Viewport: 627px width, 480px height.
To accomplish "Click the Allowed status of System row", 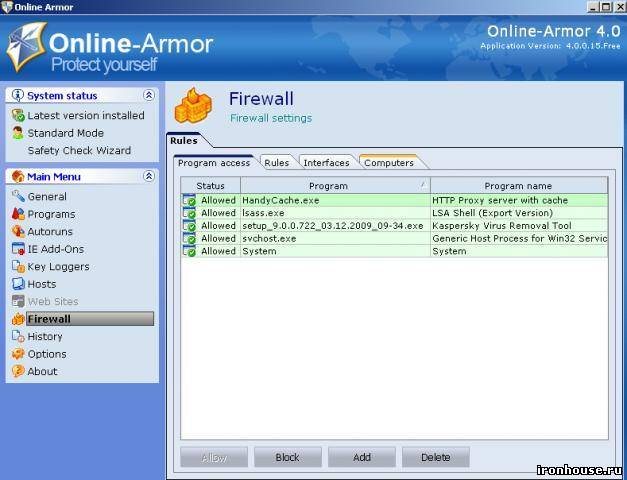I will (218, 251).
